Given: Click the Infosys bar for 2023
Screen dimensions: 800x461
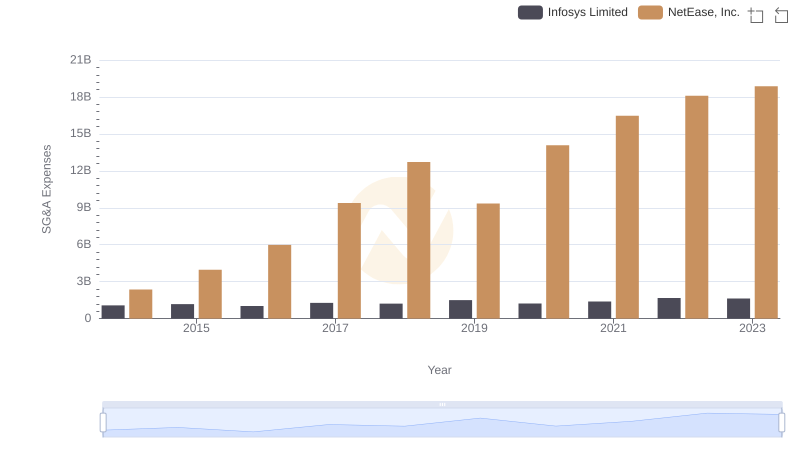Looking at the screenshot, I should pyautogui.click(x=738, y=309).
